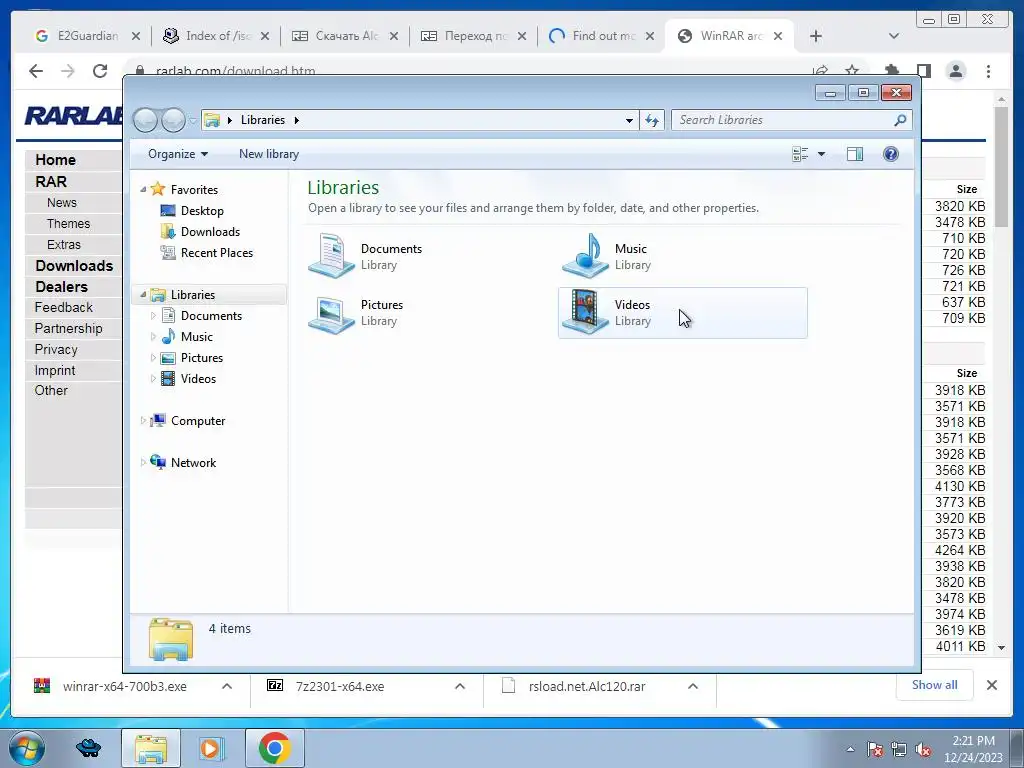This screenshot has height=768, width=1024.
Task: Launch Windows Media Player from taskbar
Action: pyautogui.click(x=211, y=748)
